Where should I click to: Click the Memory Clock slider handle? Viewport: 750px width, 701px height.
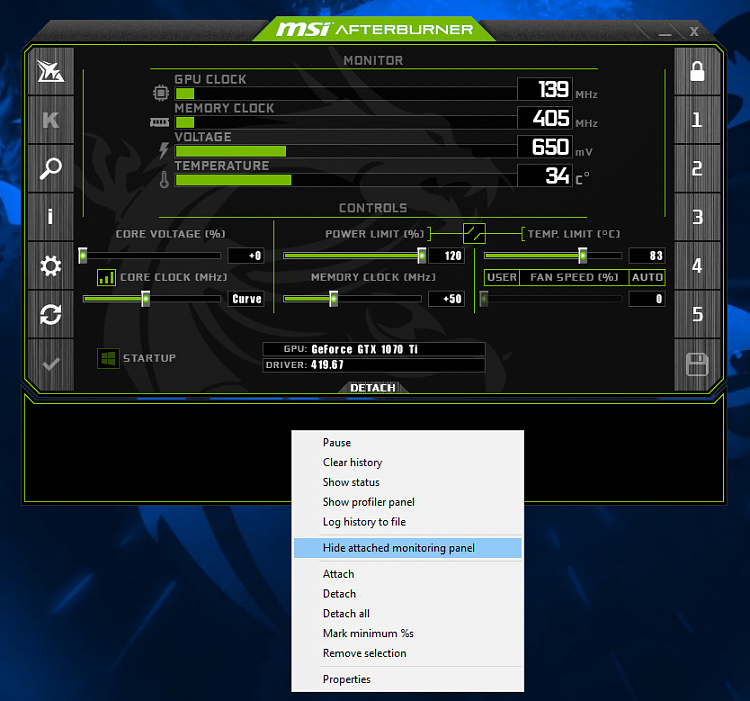pos(333,299)
